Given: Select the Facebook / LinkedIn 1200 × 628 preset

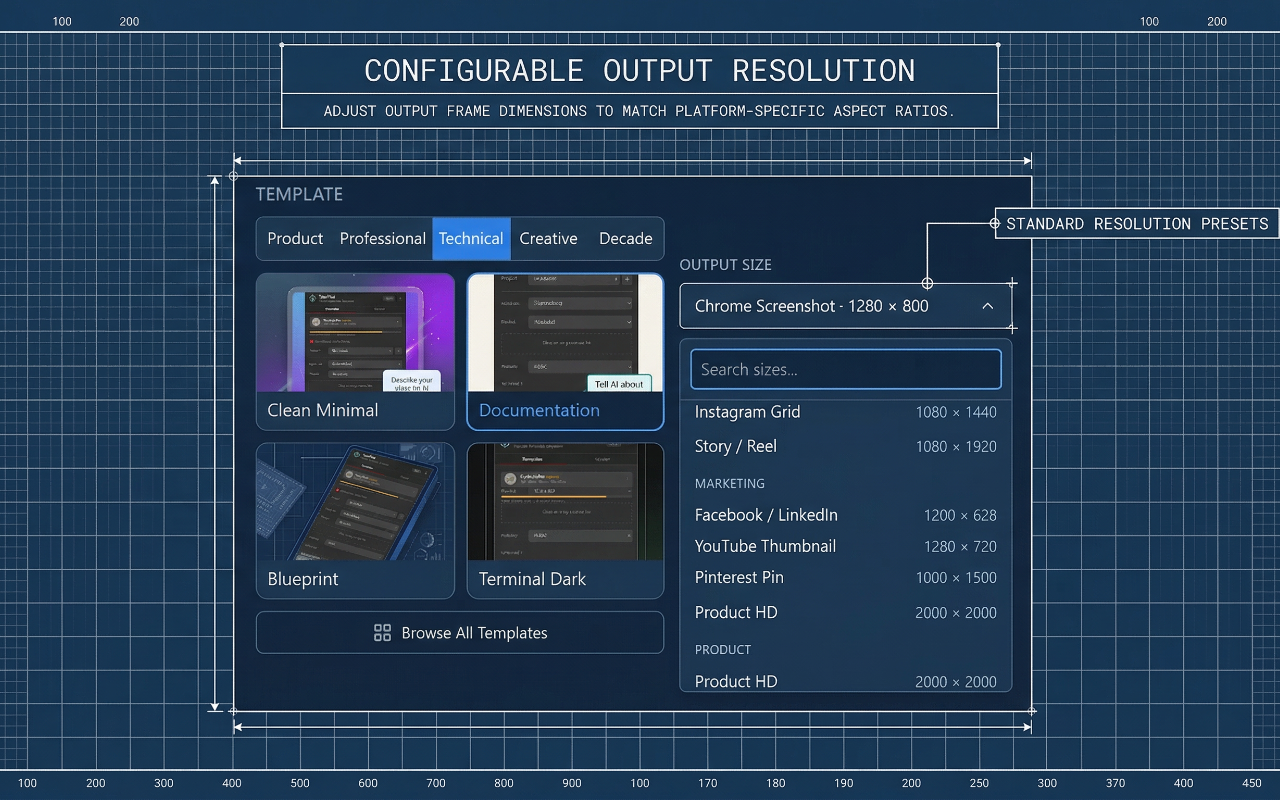Looking at the screenshot, I should coord(845,514).
